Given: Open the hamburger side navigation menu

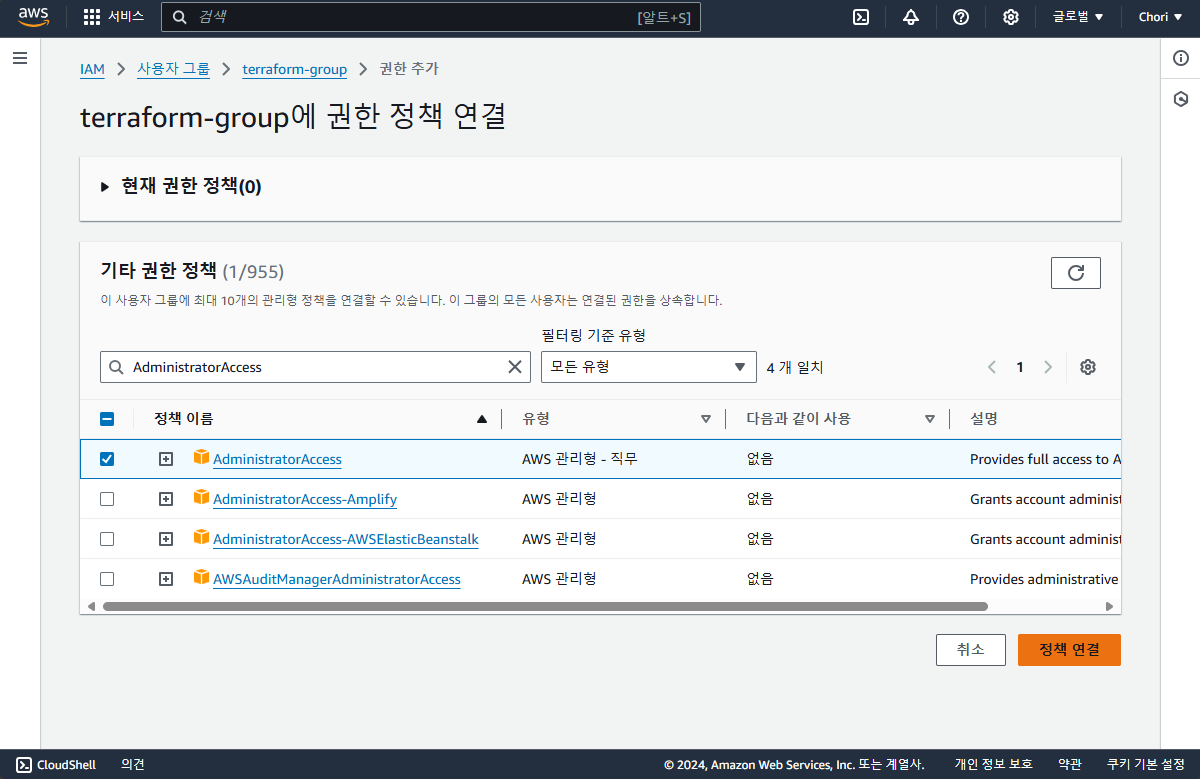Looking at the screenshot, I should point(20,58).
